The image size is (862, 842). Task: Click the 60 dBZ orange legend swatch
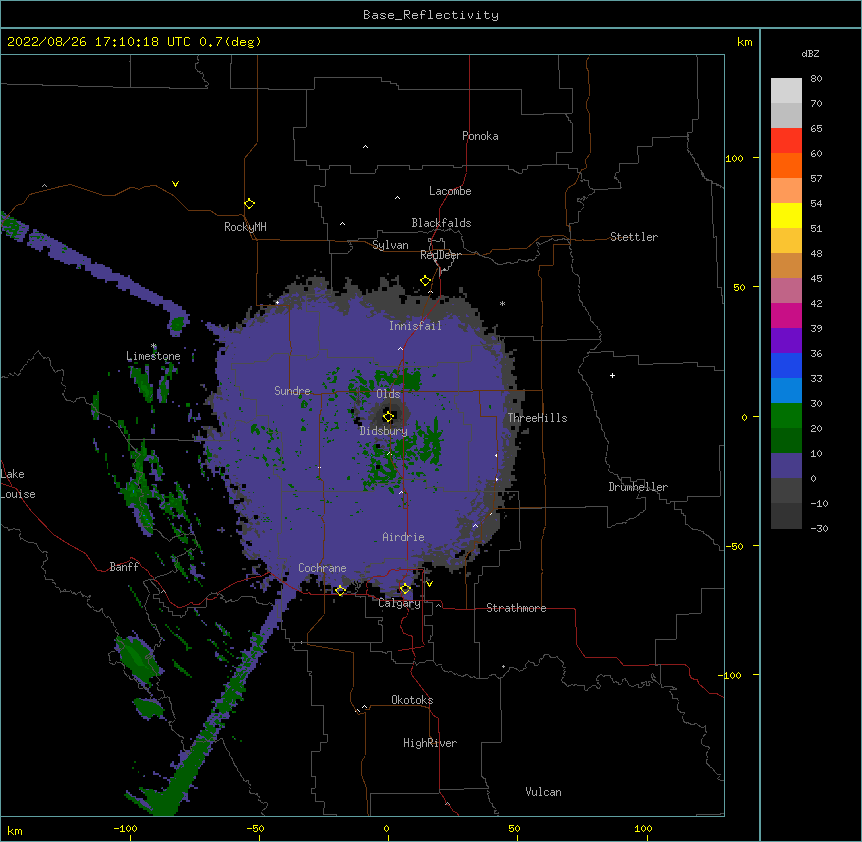coord(786,165)
